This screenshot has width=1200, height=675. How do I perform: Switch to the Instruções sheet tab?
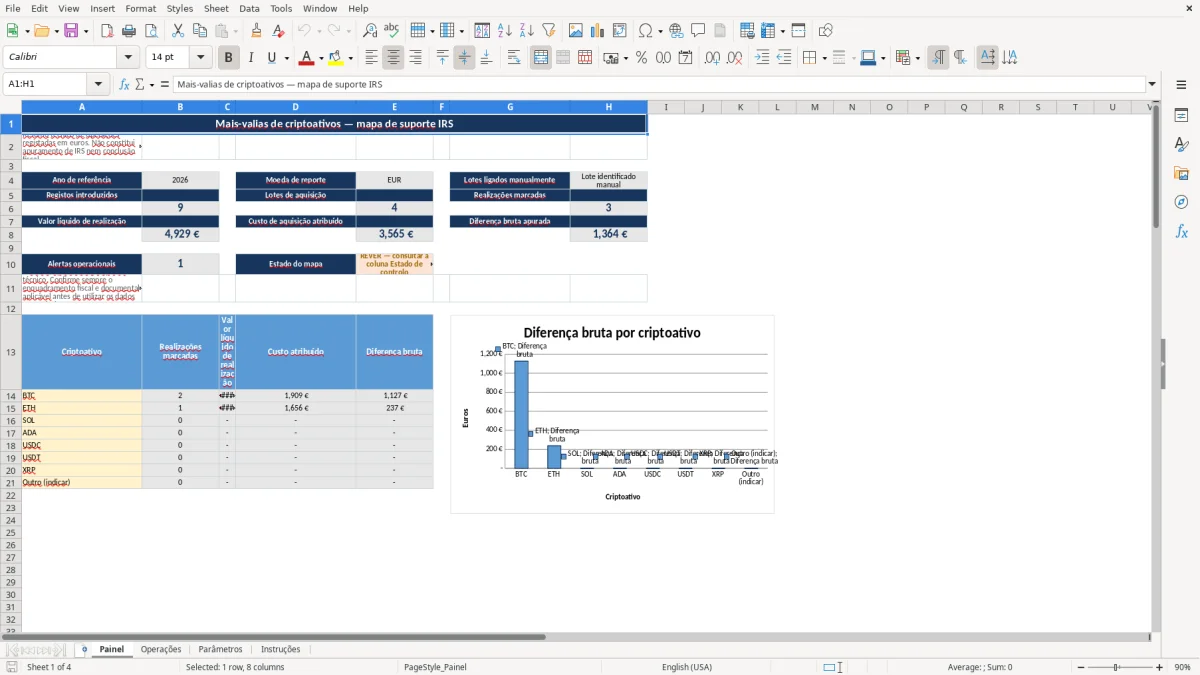click(x=281, y=649)
